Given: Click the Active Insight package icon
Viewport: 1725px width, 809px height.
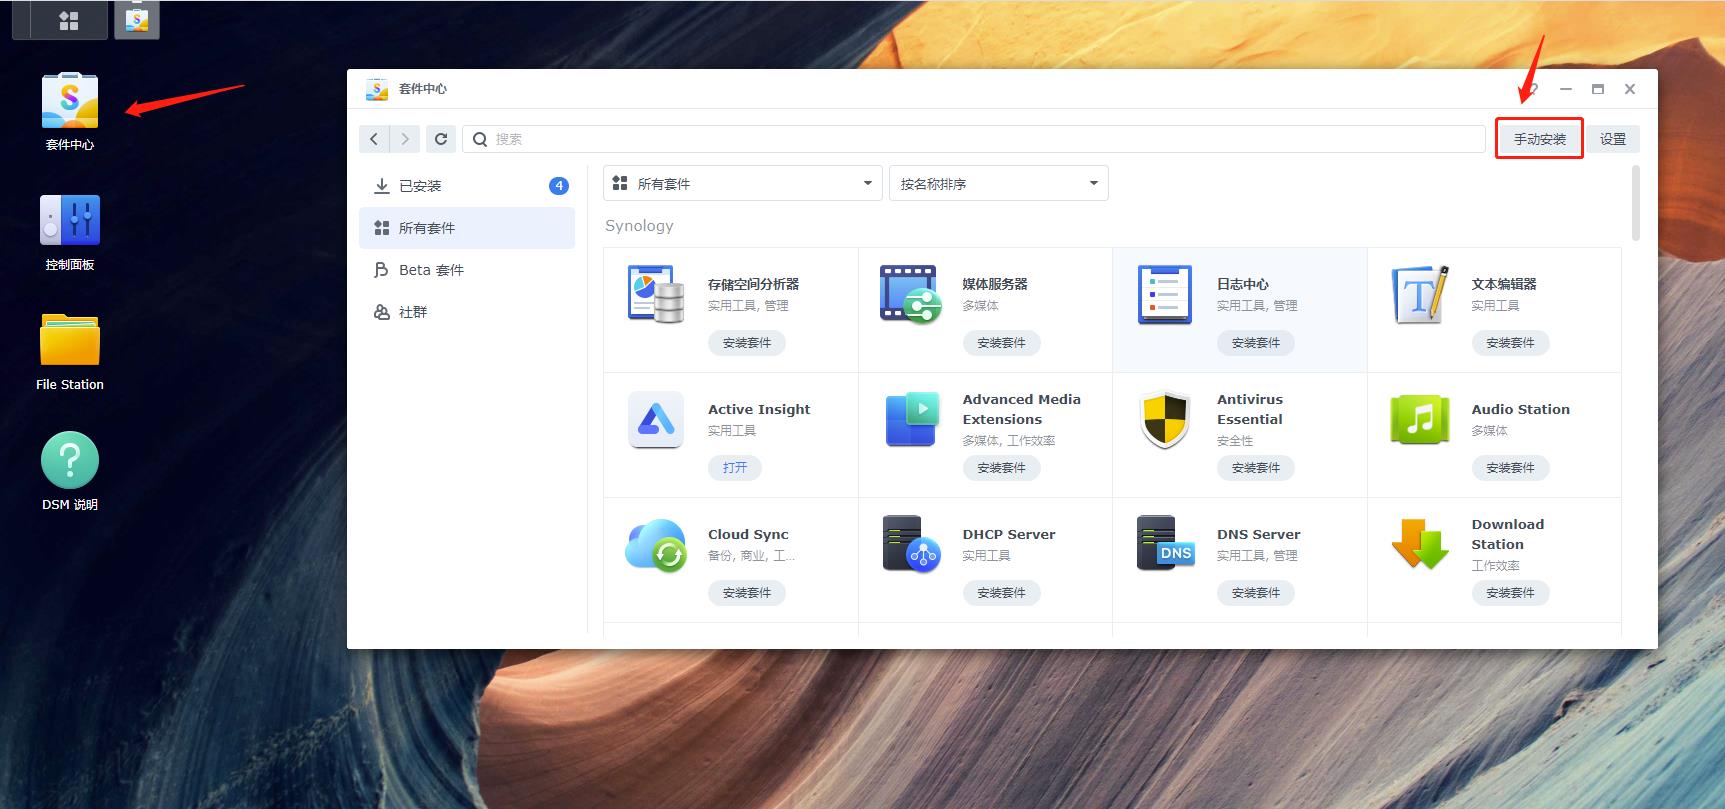Looking at the screenshot, I should pos(656,419).
